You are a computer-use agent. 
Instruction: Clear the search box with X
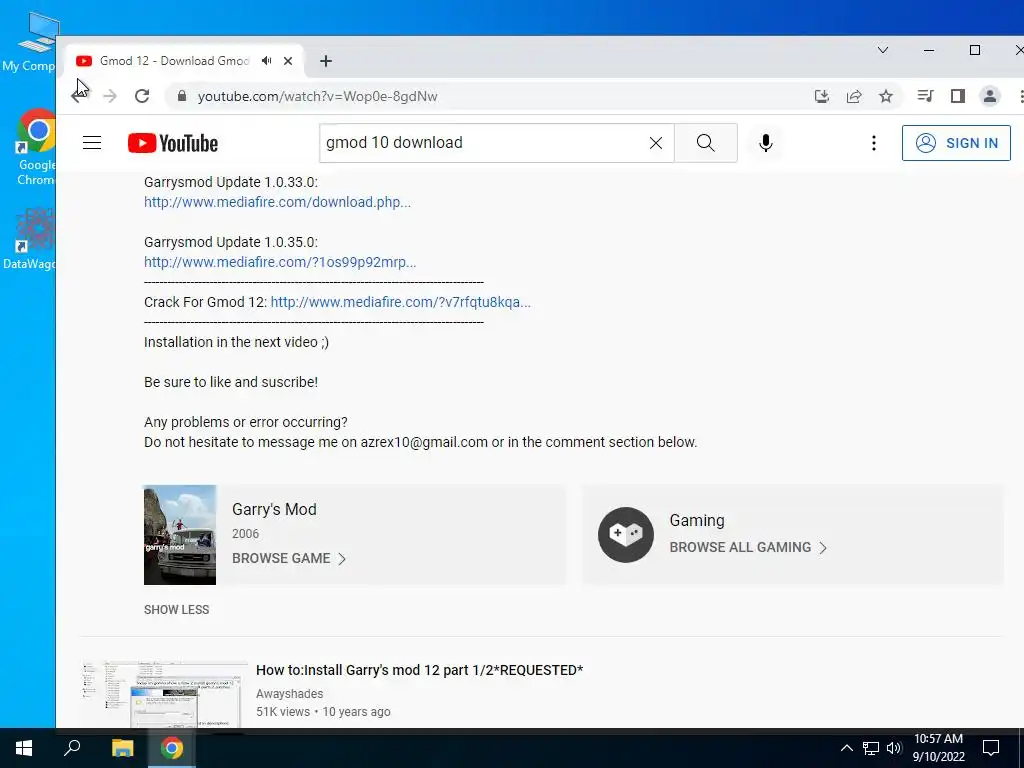pos(656,143)
